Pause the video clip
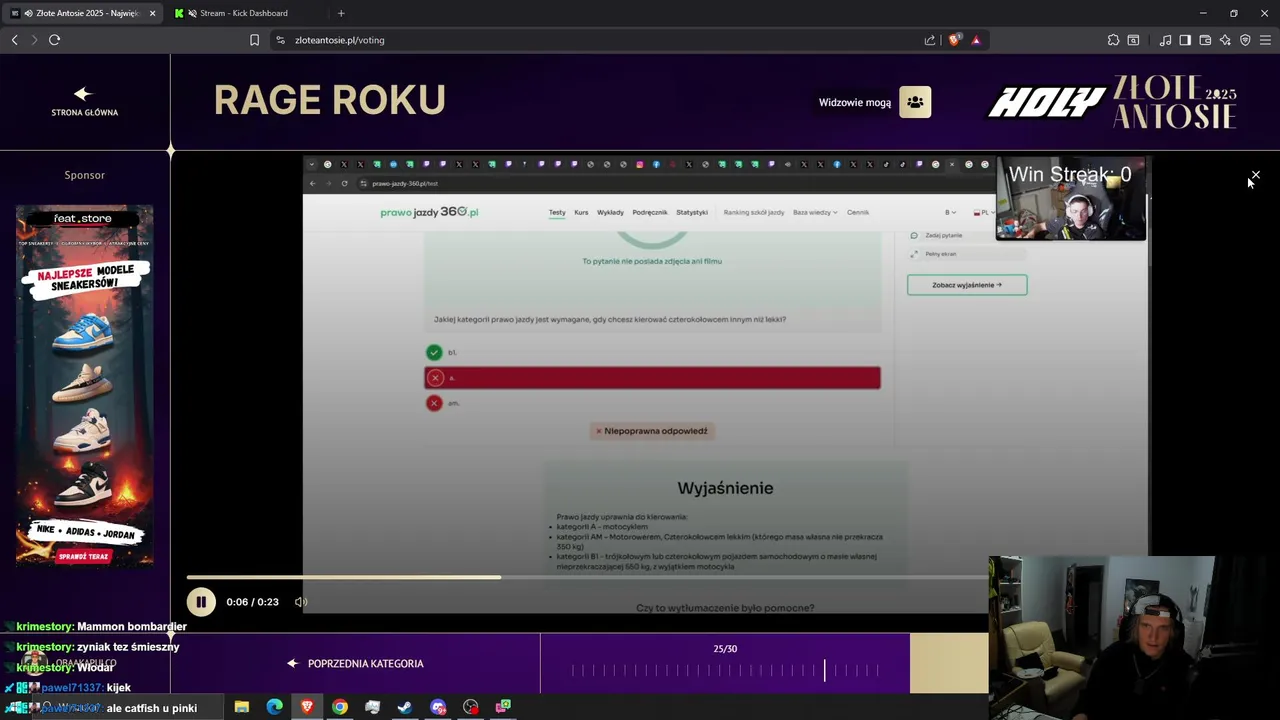The height and width of the screenshot is (720, 1280). (201, 602)
